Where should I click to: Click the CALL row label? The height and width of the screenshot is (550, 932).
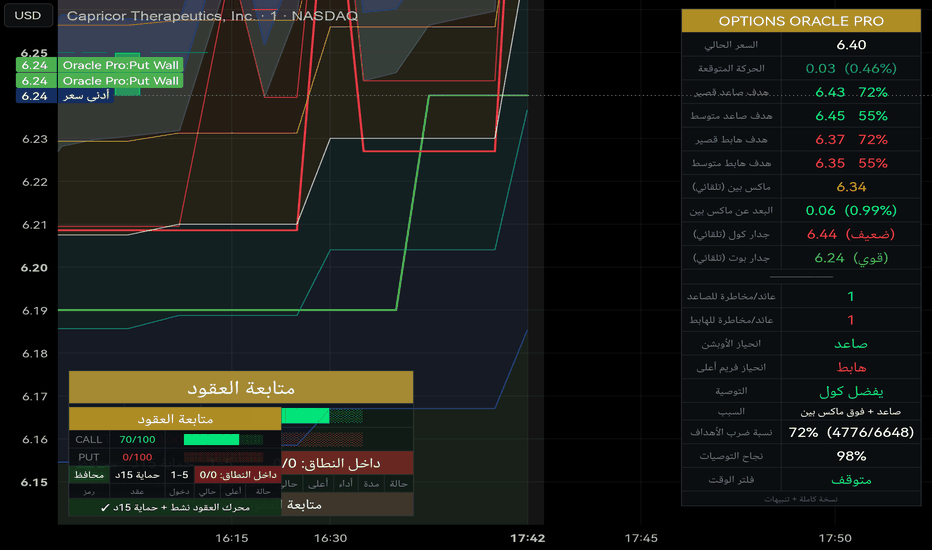(89, 439)
